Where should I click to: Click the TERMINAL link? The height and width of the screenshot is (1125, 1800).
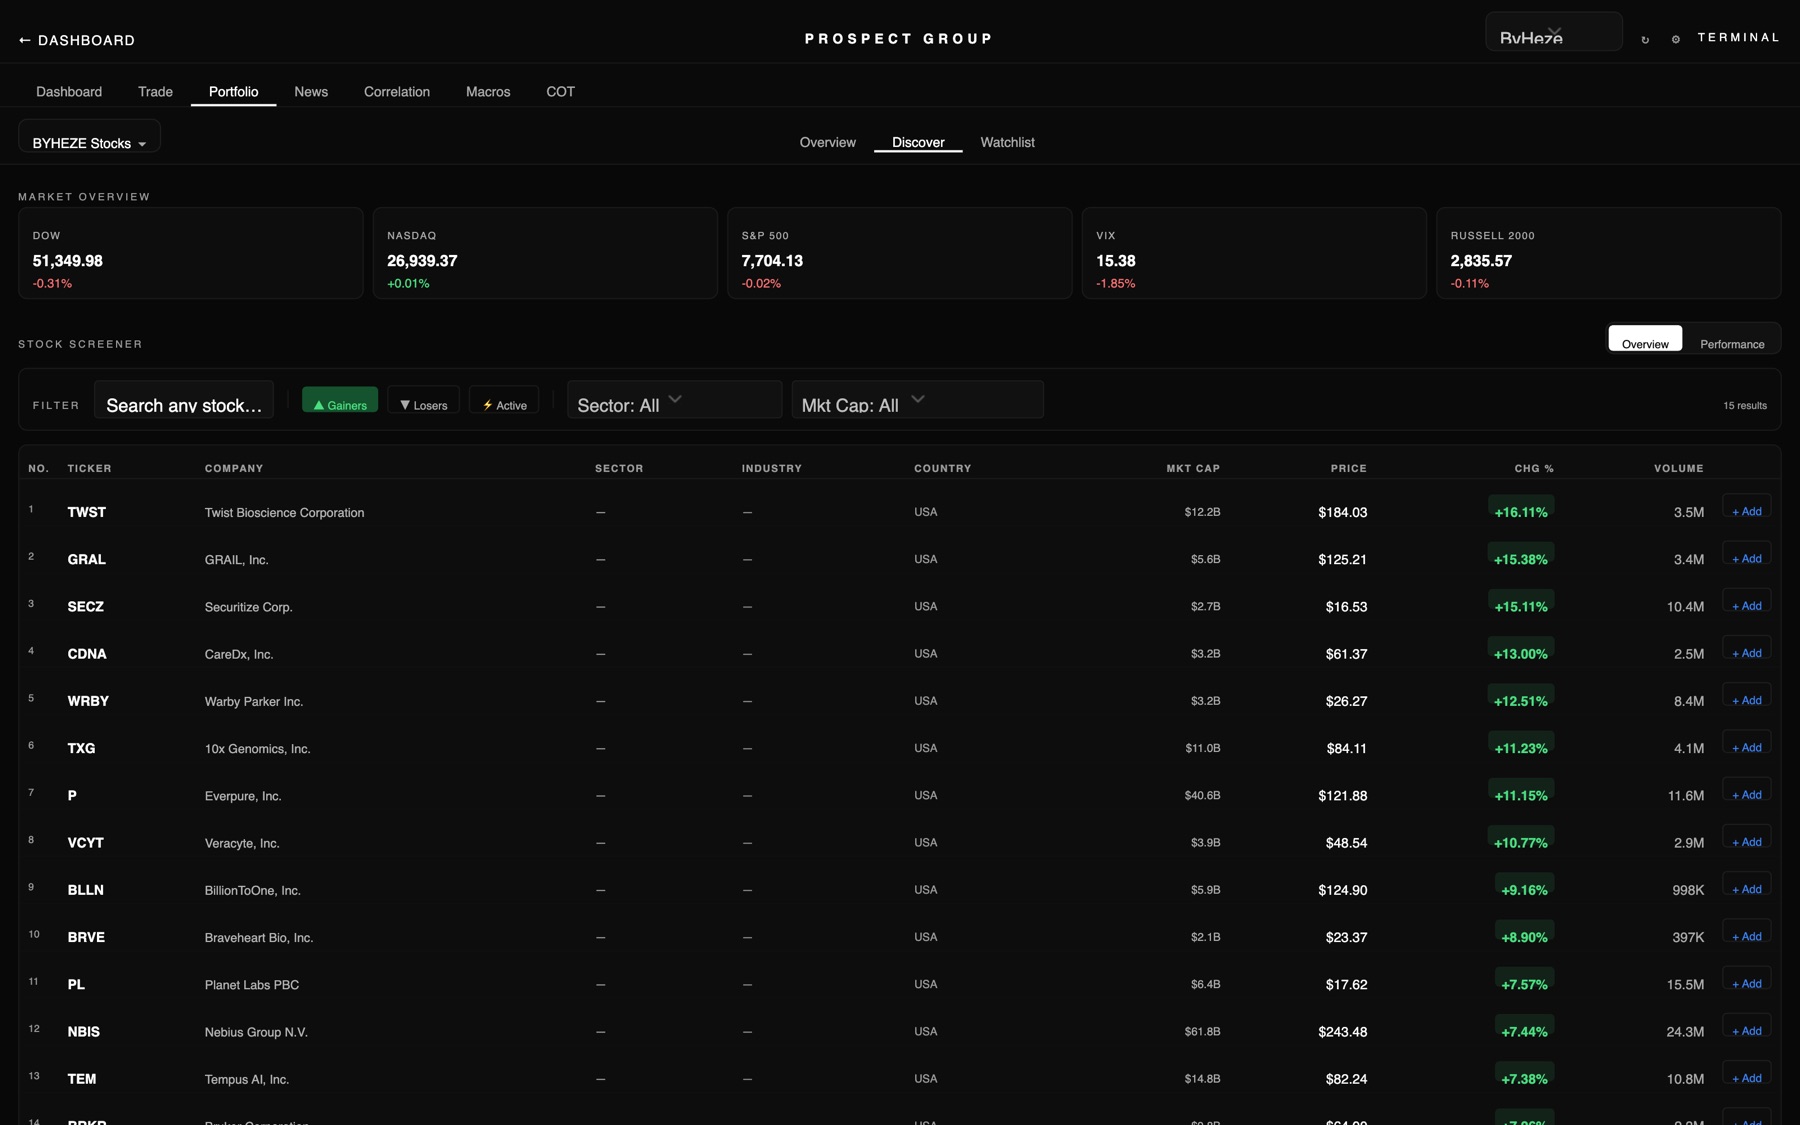tap(1738, 37)
